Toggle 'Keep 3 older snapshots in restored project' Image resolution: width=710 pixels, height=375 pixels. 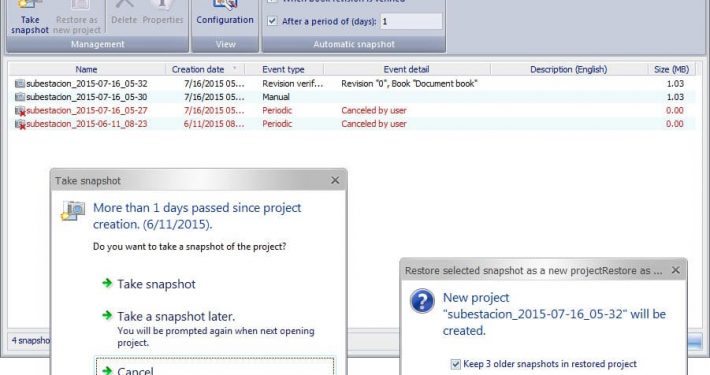[x=456, y=364]
